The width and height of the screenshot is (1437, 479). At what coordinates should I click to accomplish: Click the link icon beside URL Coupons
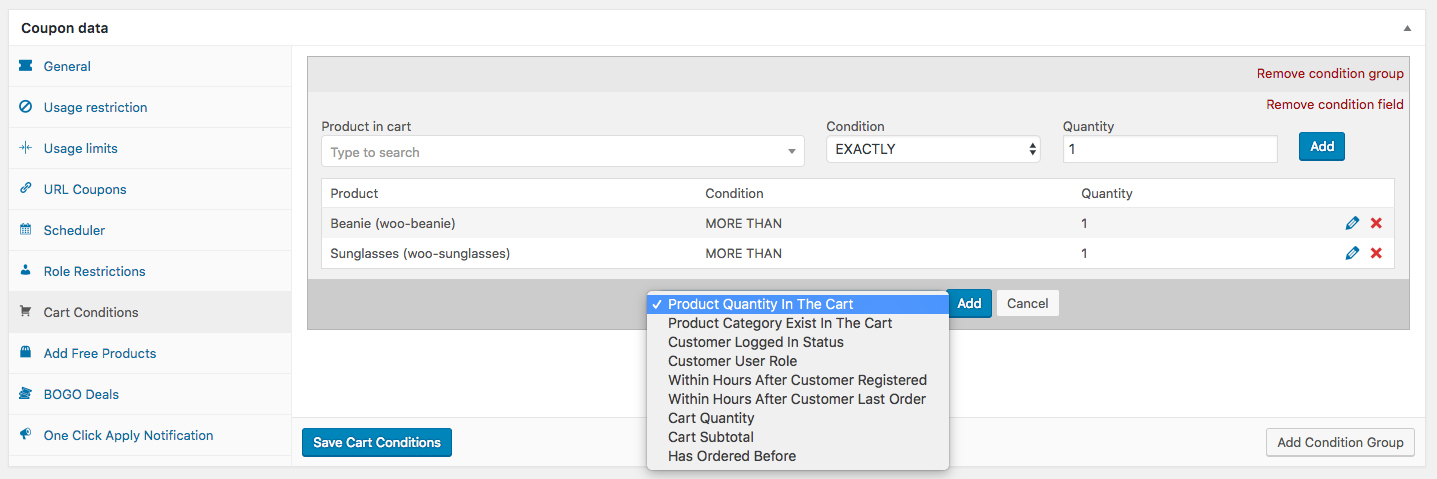click(x=26, y=189)
